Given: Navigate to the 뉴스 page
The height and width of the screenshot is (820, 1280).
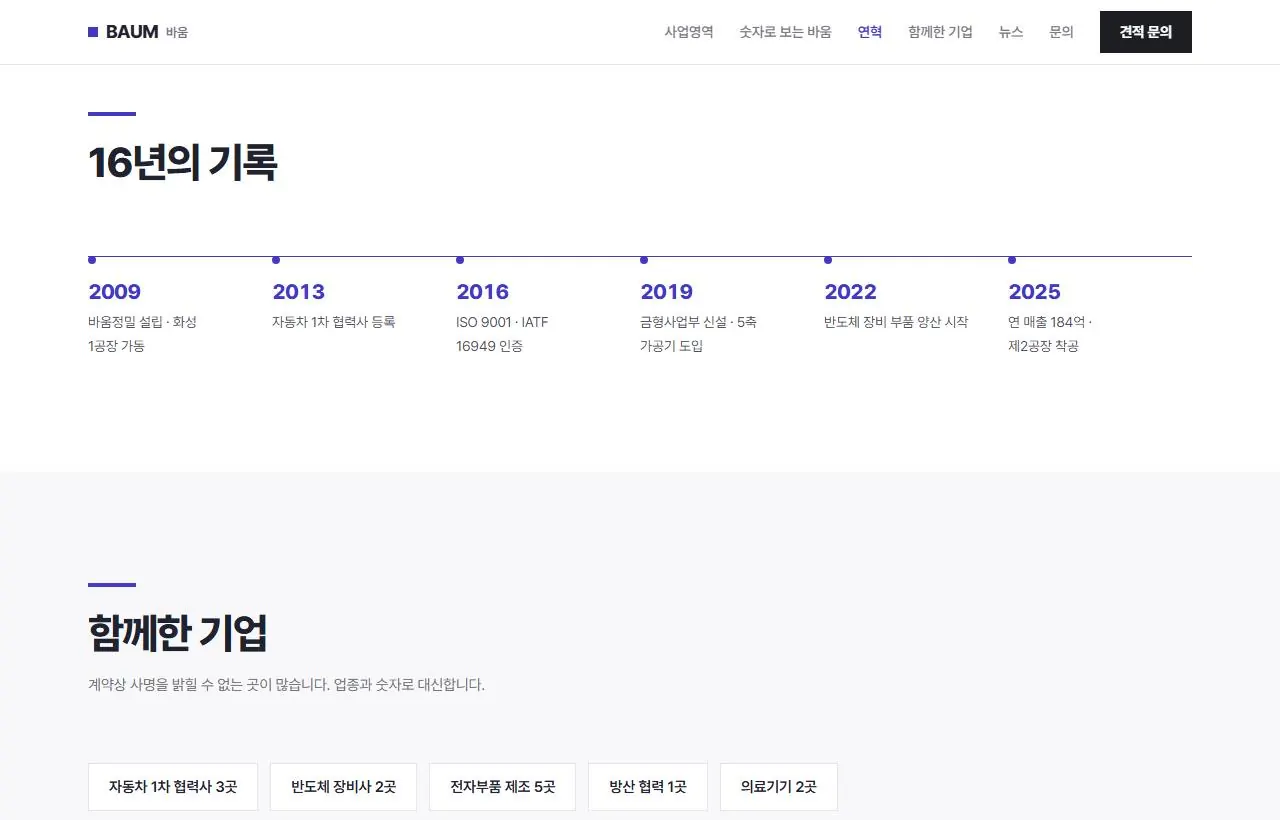Looking at the screenshot, I should pos(1011,32).
